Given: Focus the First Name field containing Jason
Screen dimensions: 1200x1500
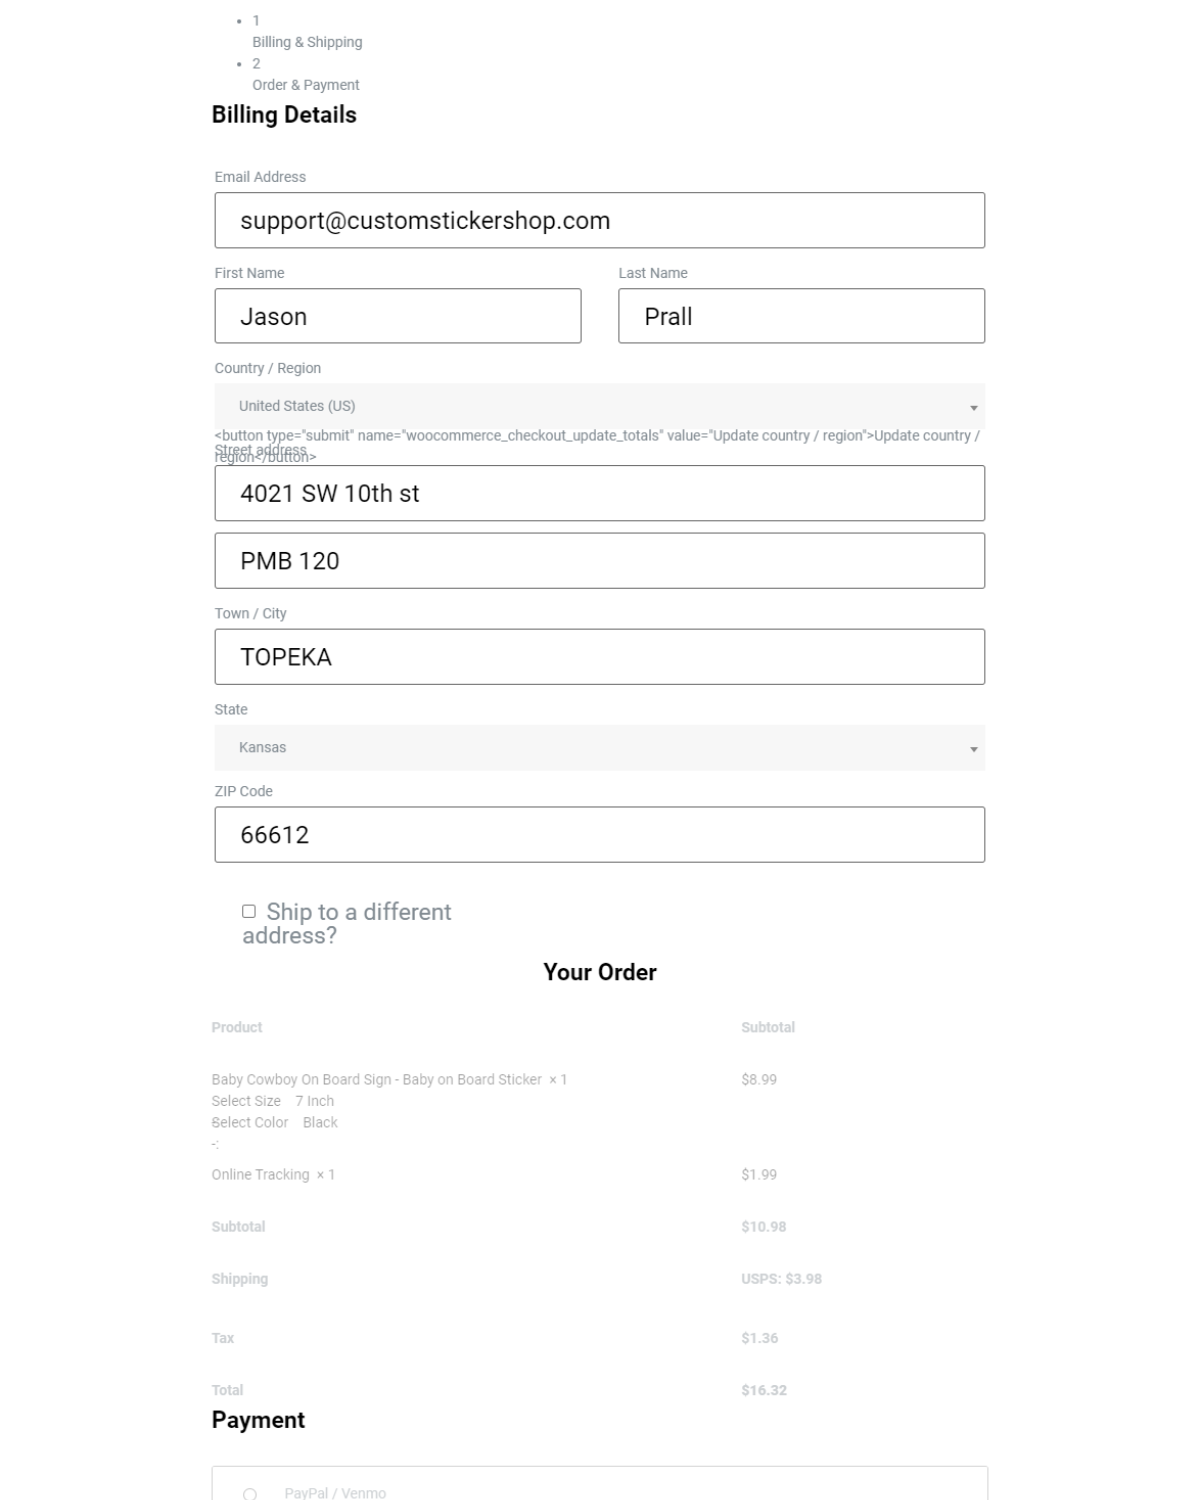Looking at the screenshot, I should click(x=397, y=316).
